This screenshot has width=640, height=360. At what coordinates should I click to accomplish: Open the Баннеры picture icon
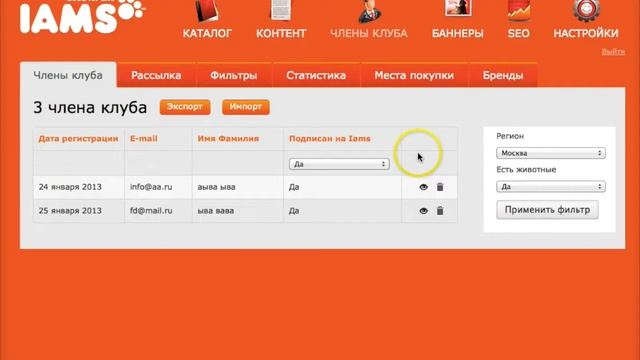[x=458, y=8]
